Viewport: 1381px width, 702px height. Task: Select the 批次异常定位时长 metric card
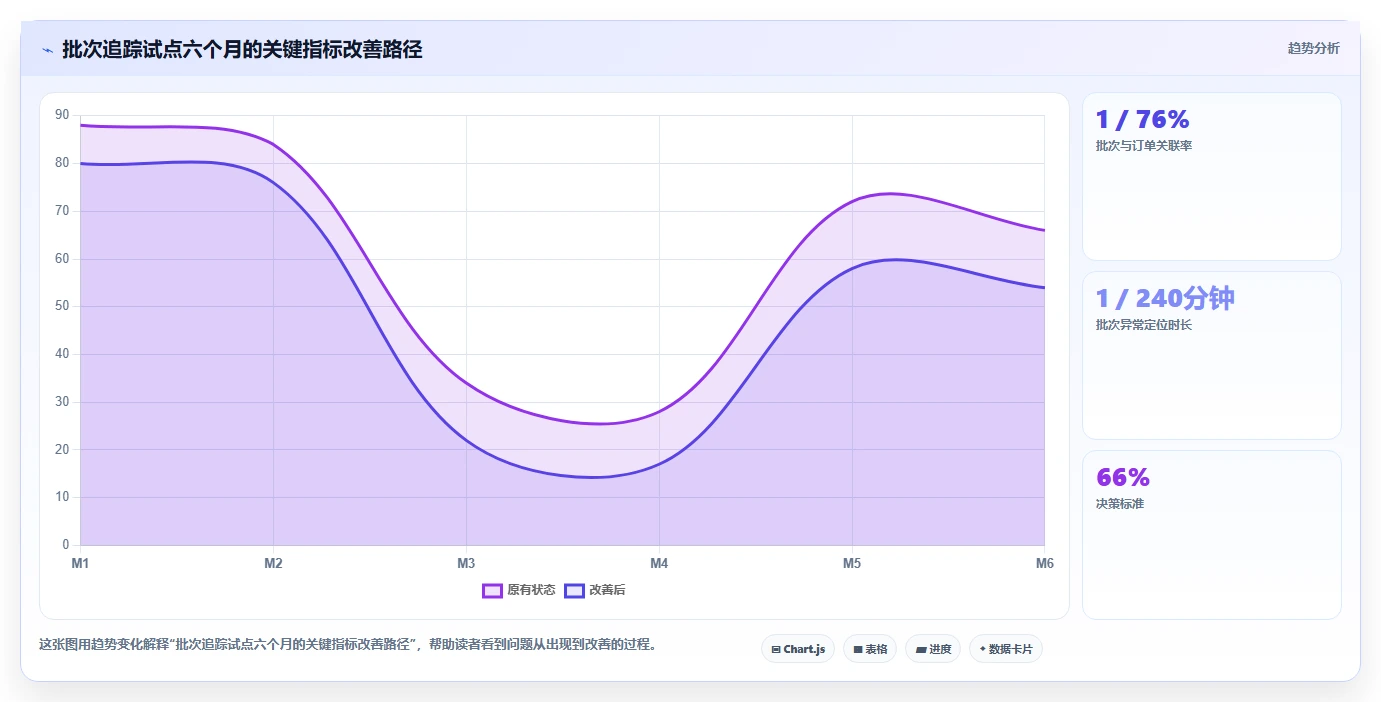tap(1212, 355)
